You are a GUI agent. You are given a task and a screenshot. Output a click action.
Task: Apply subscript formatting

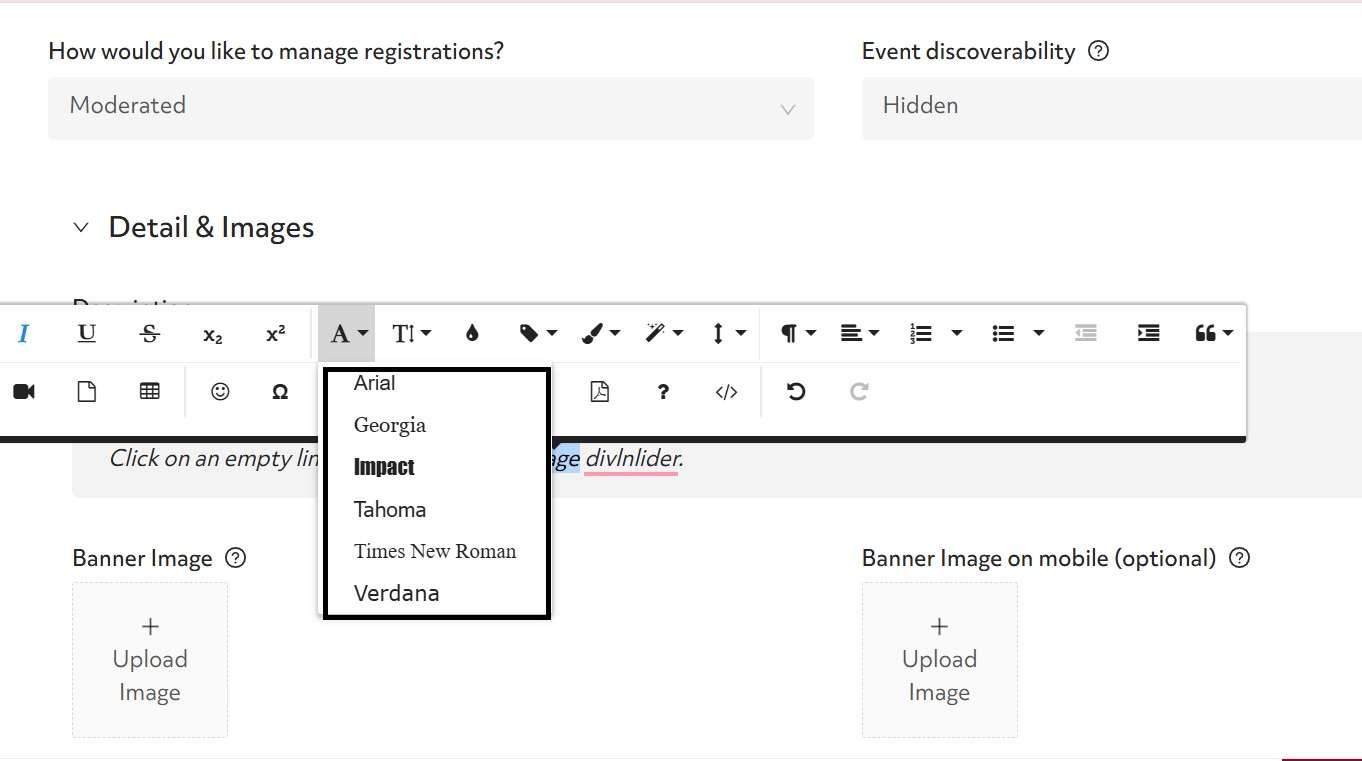click(x=213, y=333)
